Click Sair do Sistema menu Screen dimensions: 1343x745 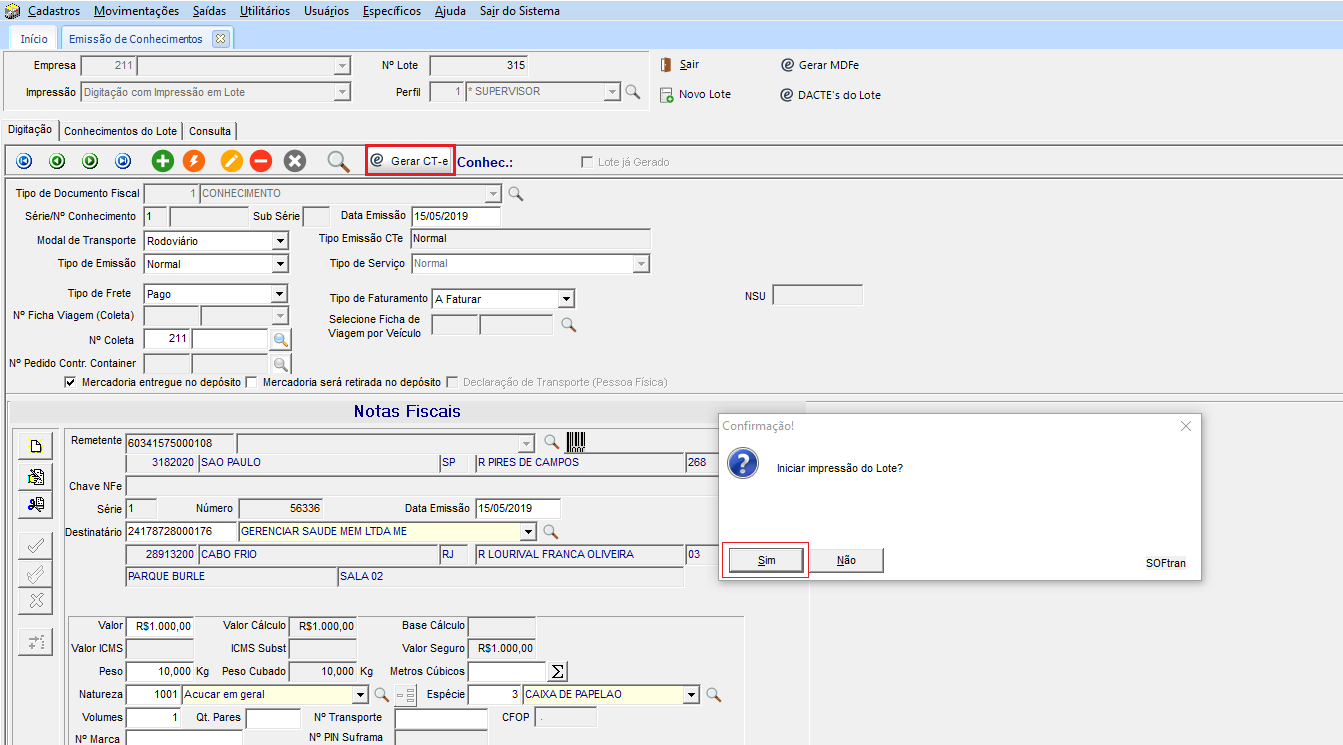click(520, 11)
